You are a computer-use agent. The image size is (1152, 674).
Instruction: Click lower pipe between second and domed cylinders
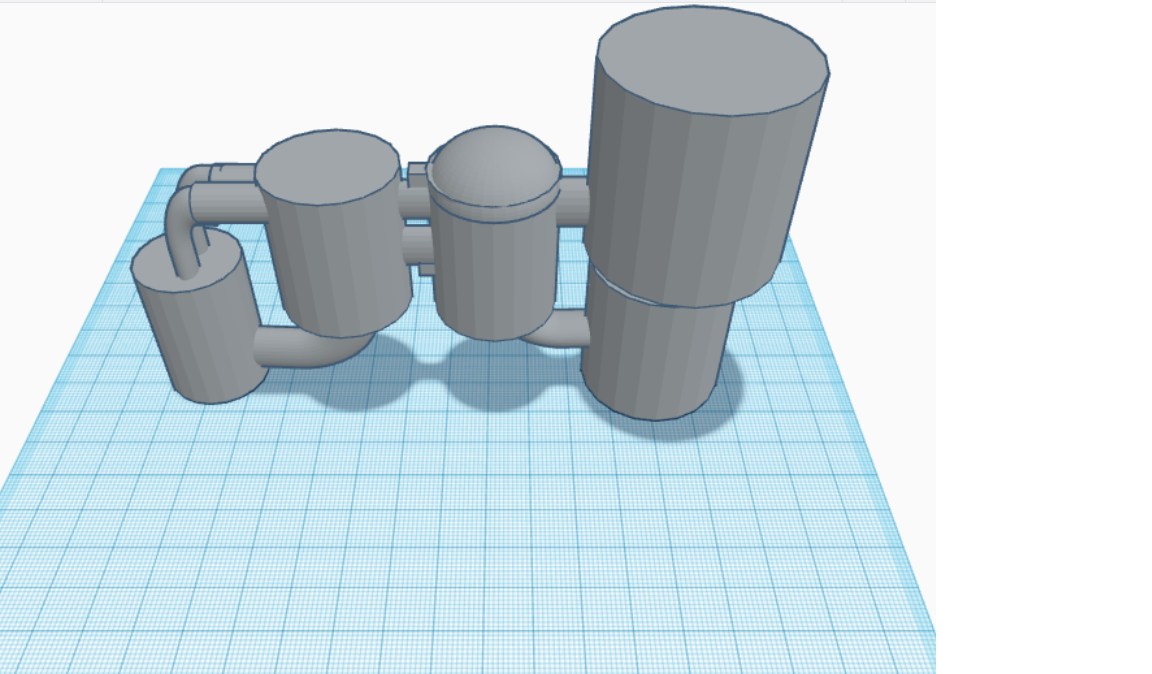point(419,244)
